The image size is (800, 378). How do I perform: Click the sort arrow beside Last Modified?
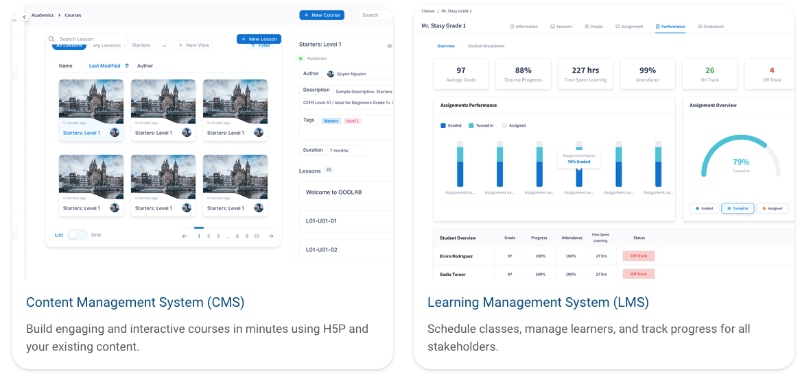click(127, 66)
